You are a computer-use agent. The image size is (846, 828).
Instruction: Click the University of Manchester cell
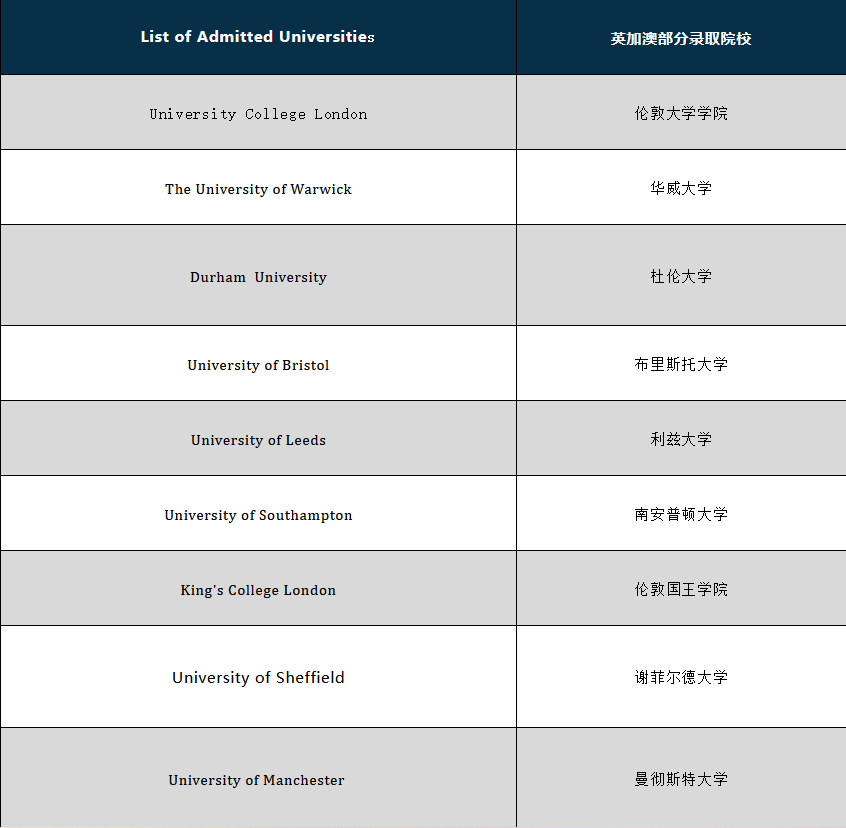tap(256, 780)
